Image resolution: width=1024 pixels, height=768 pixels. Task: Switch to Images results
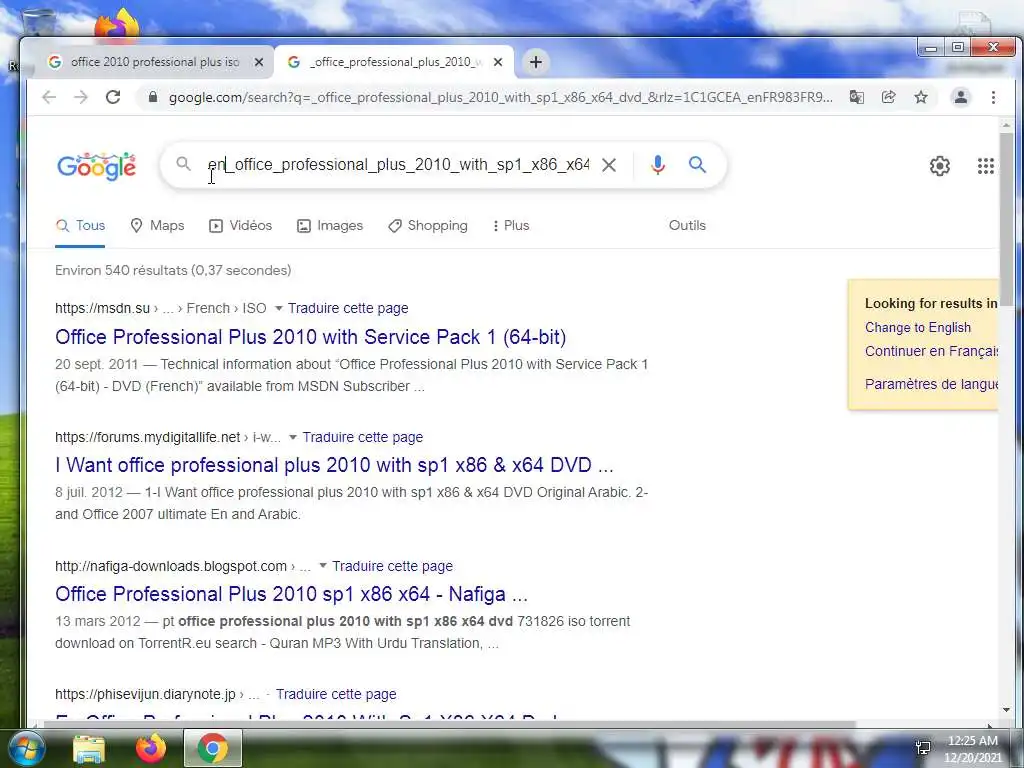(x=330, y=225)
